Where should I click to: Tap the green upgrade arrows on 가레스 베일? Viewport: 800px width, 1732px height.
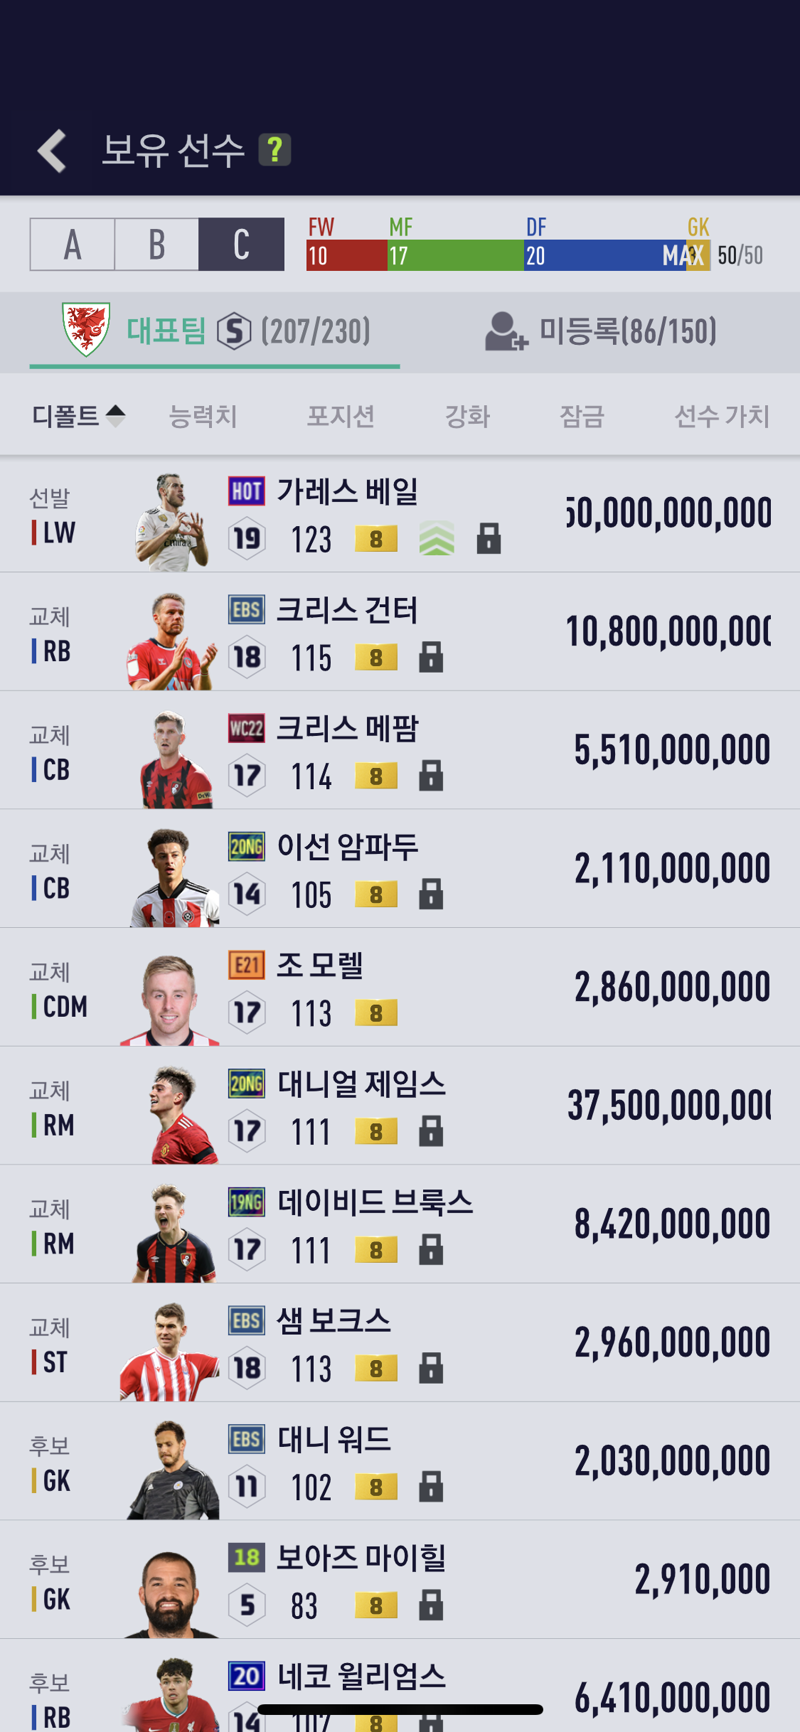(x=436, y=539)
